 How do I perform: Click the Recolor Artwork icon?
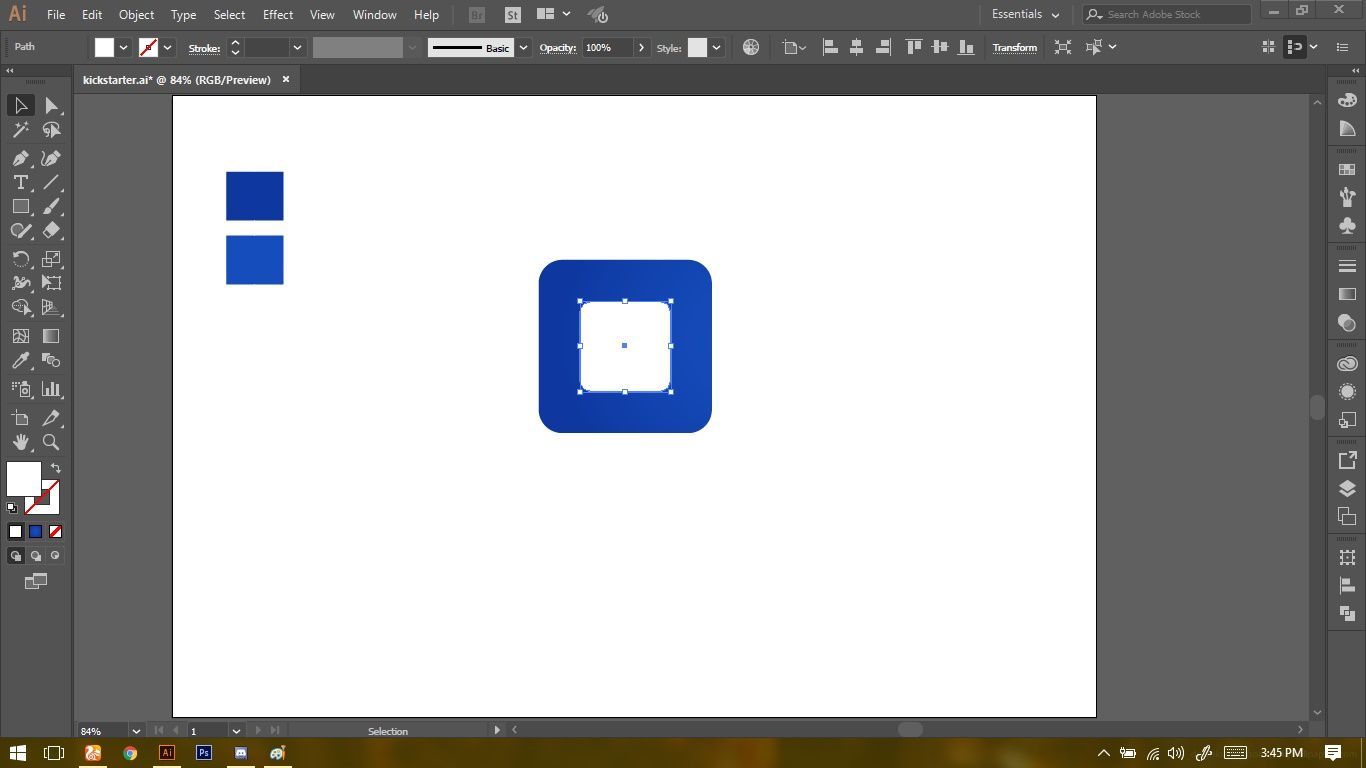(751, 47)
